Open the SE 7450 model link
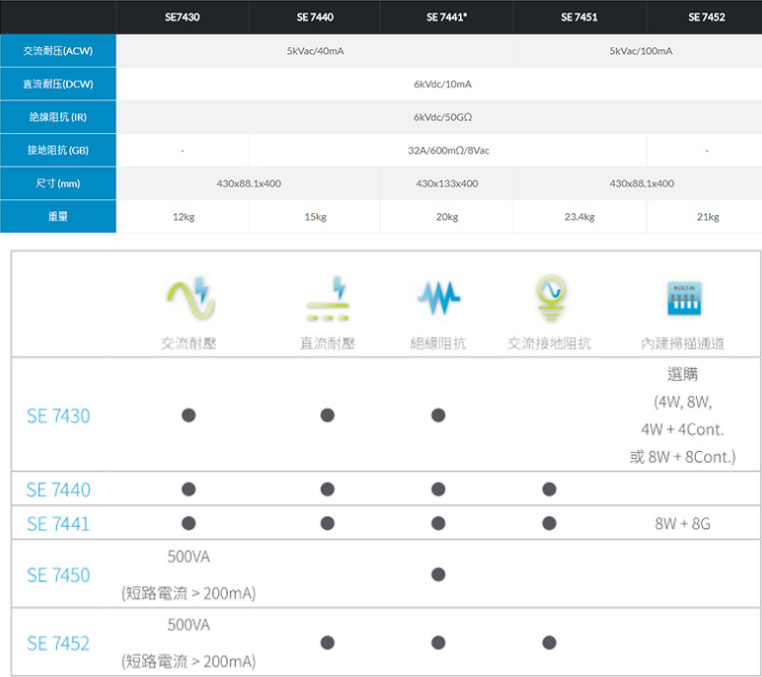This screenshot has width=762, height=677. pyautogui.click(x=58, y=575)
